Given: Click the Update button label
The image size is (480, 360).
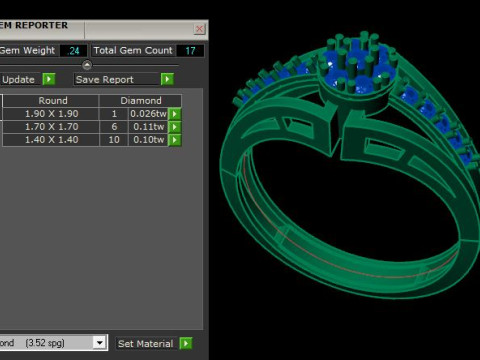Looking at the screenshot, I should (x=18, y=80).
